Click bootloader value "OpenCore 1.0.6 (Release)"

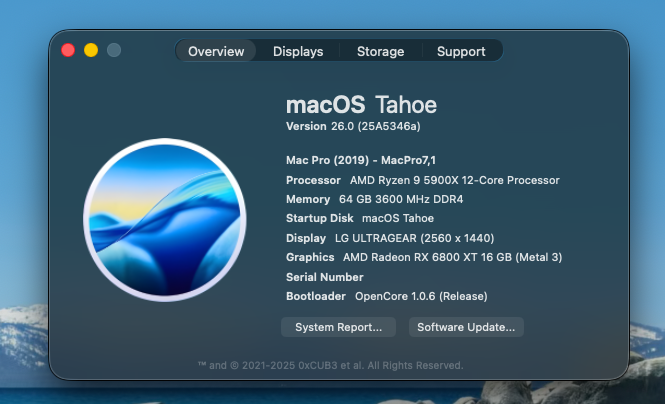pyautogui.click(x=421, y=296)
